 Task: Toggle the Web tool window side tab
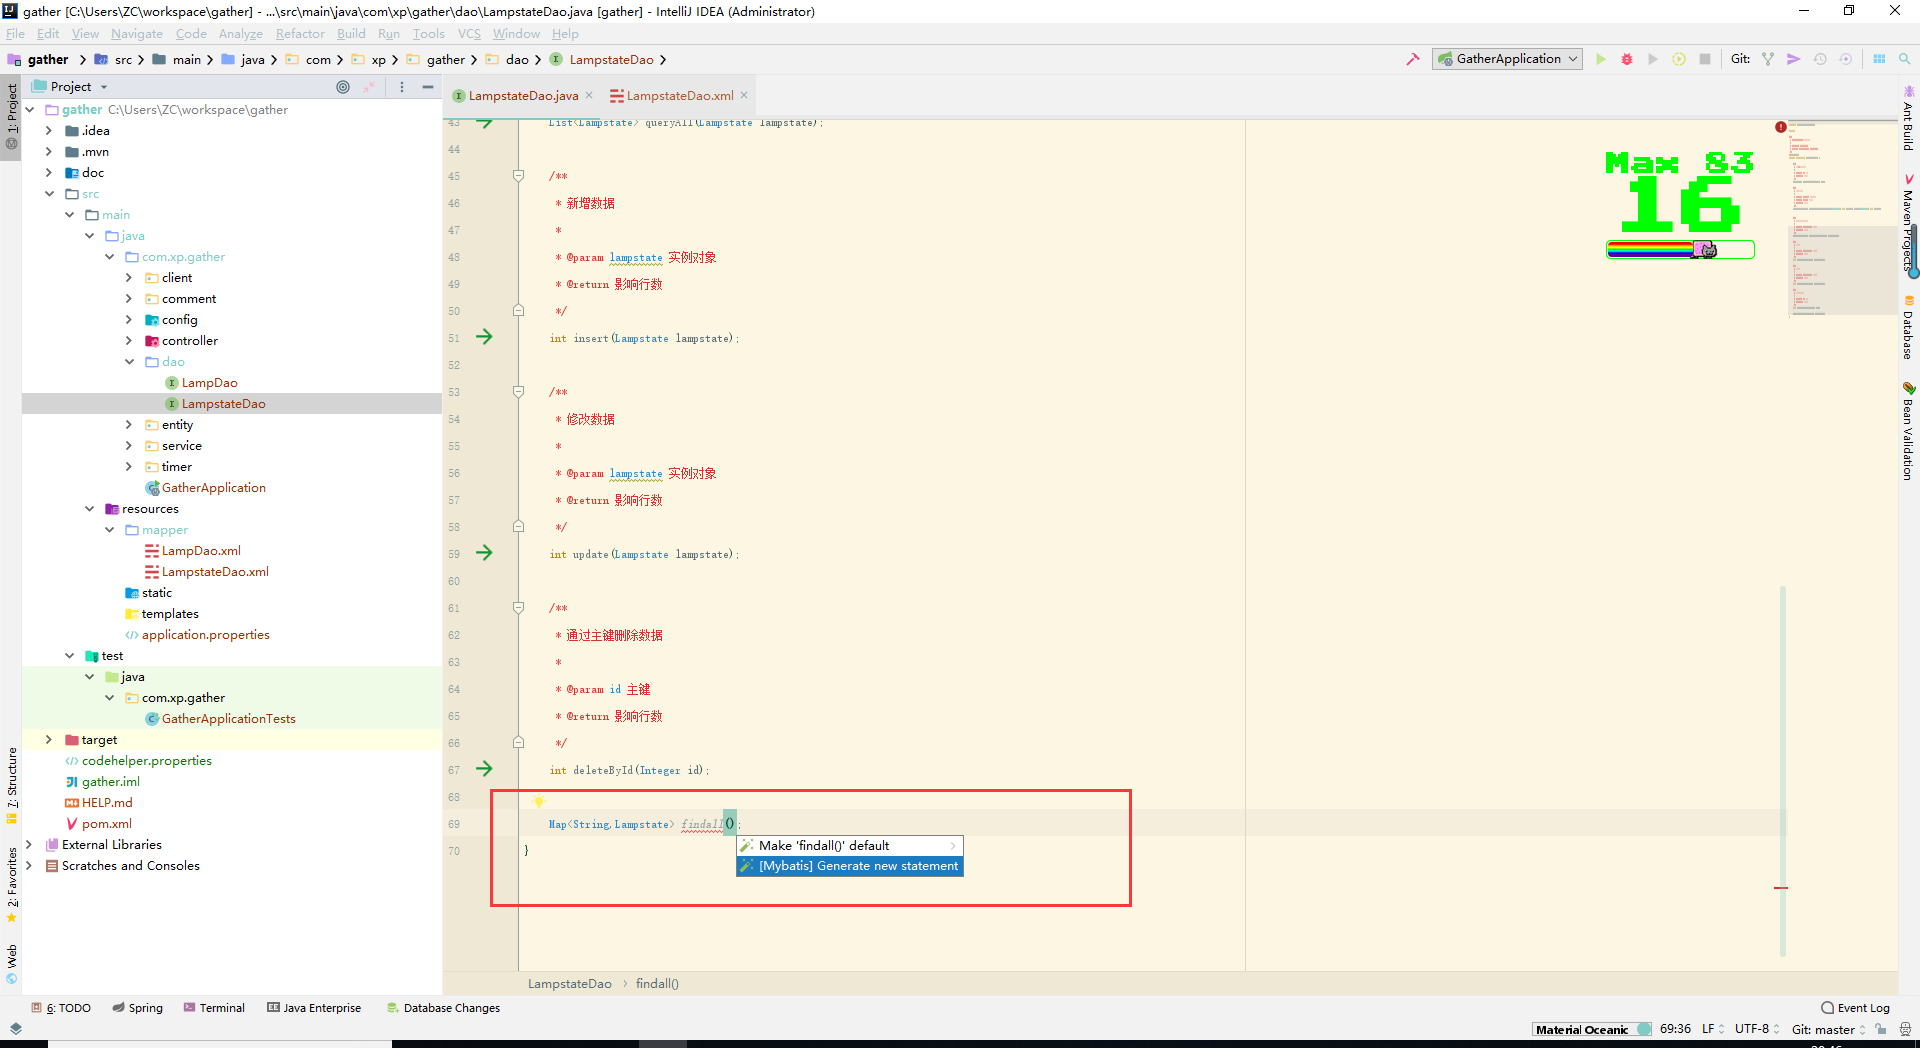click(x=12, y=964)
